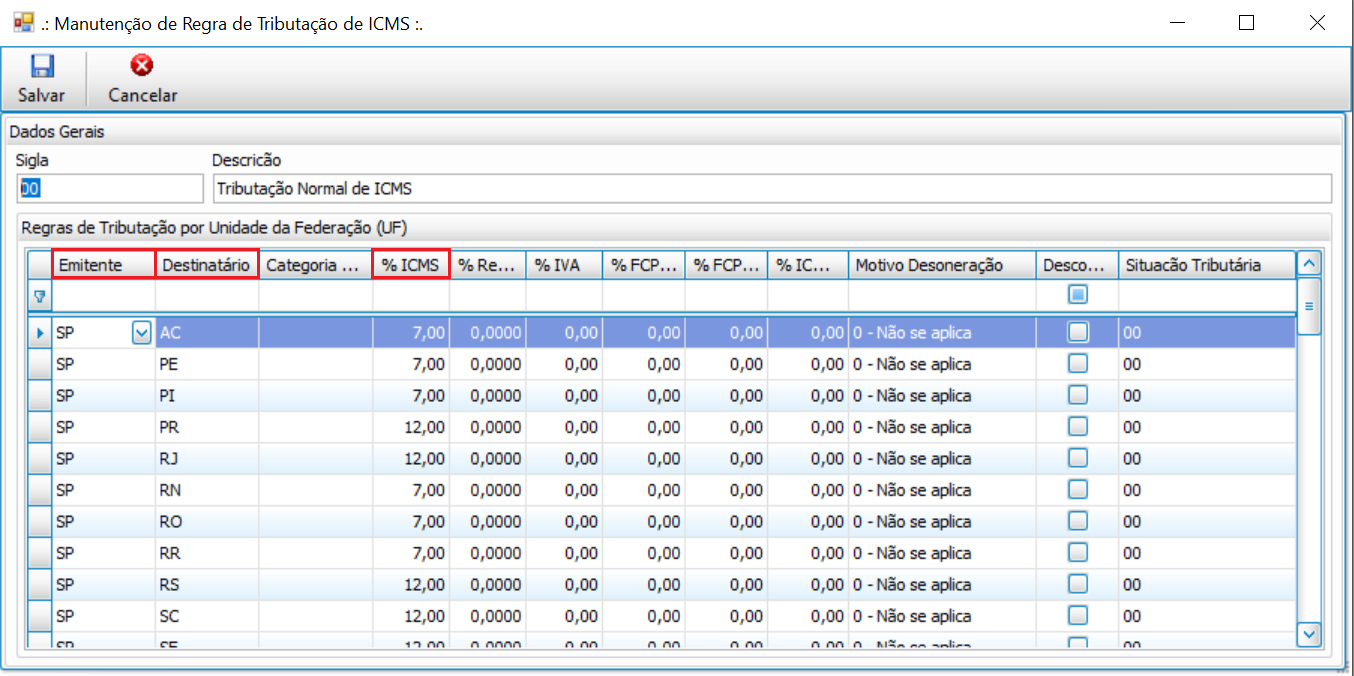Viewport: 1354px width, 676px height.
Task: Click the Destinatário cell RR
Action: [x=207, y=553]
